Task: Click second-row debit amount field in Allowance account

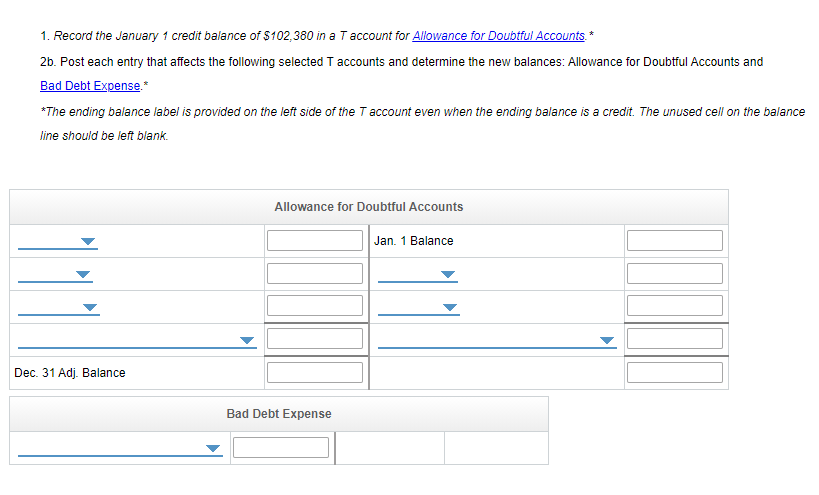Action: point(314,274)
